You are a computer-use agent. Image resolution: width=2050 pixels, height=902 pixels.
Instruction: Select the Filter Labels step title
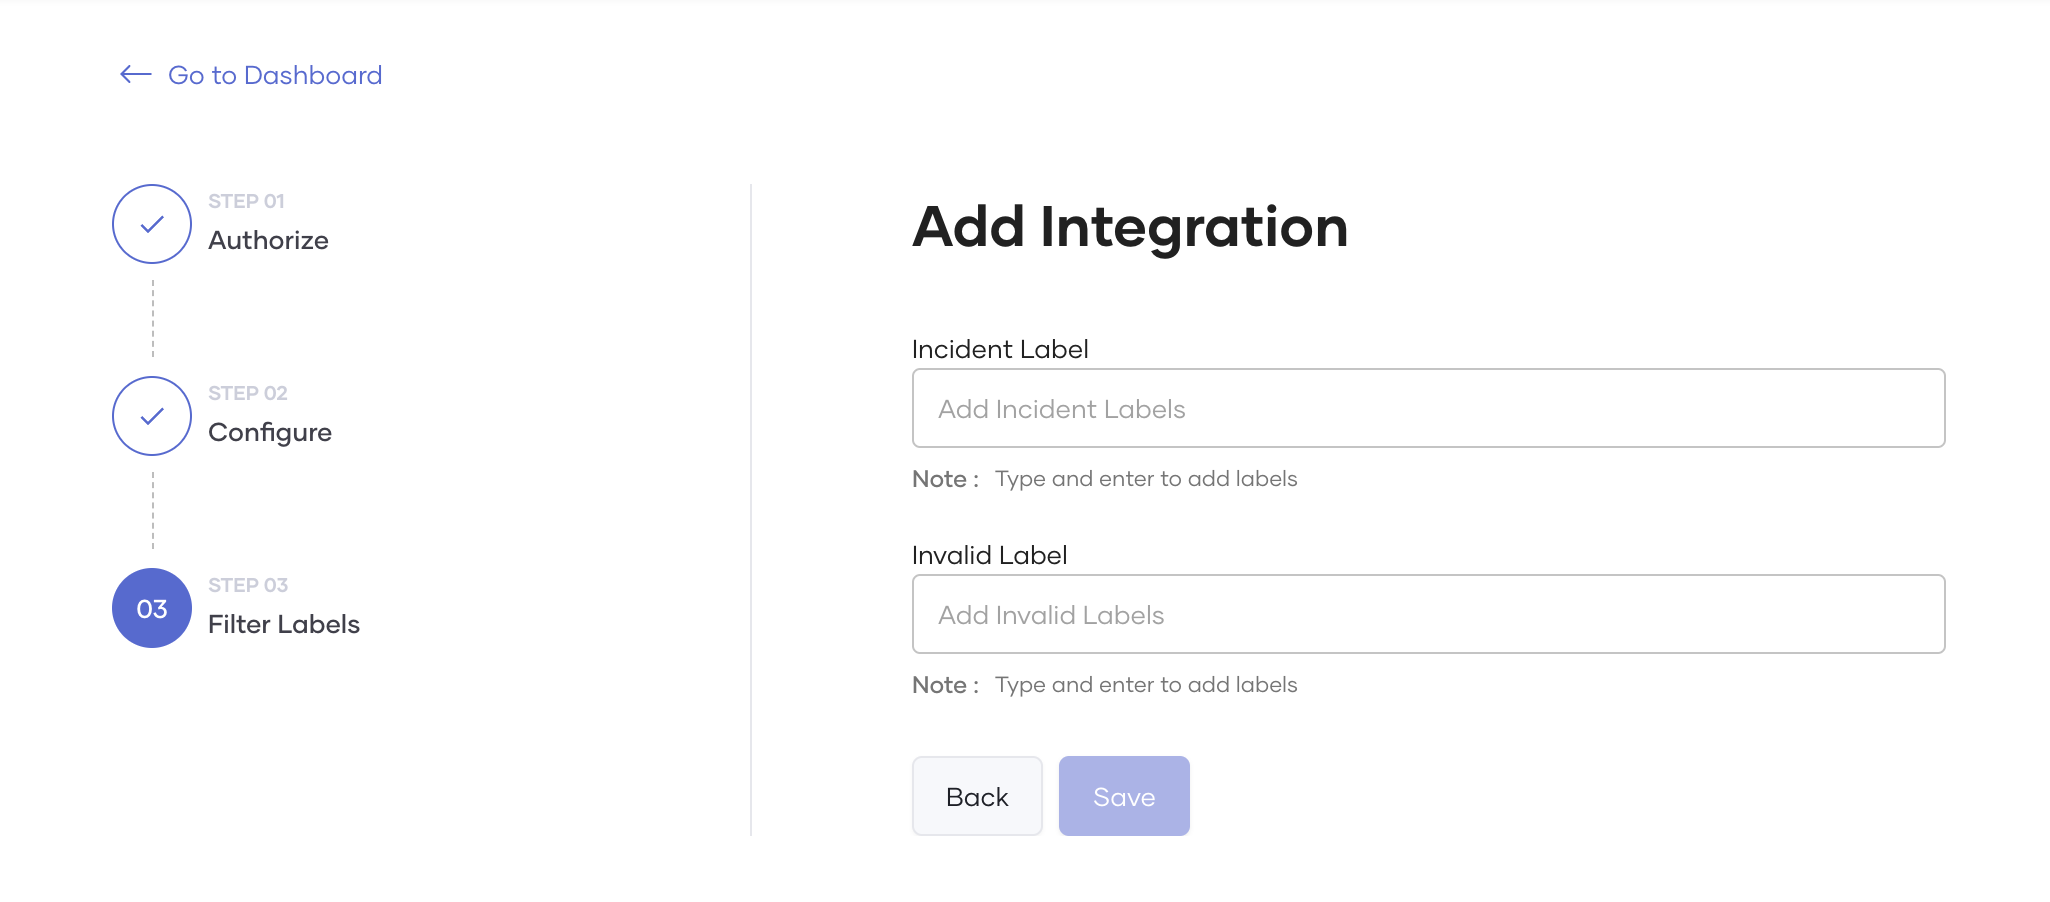pos(284,624)
